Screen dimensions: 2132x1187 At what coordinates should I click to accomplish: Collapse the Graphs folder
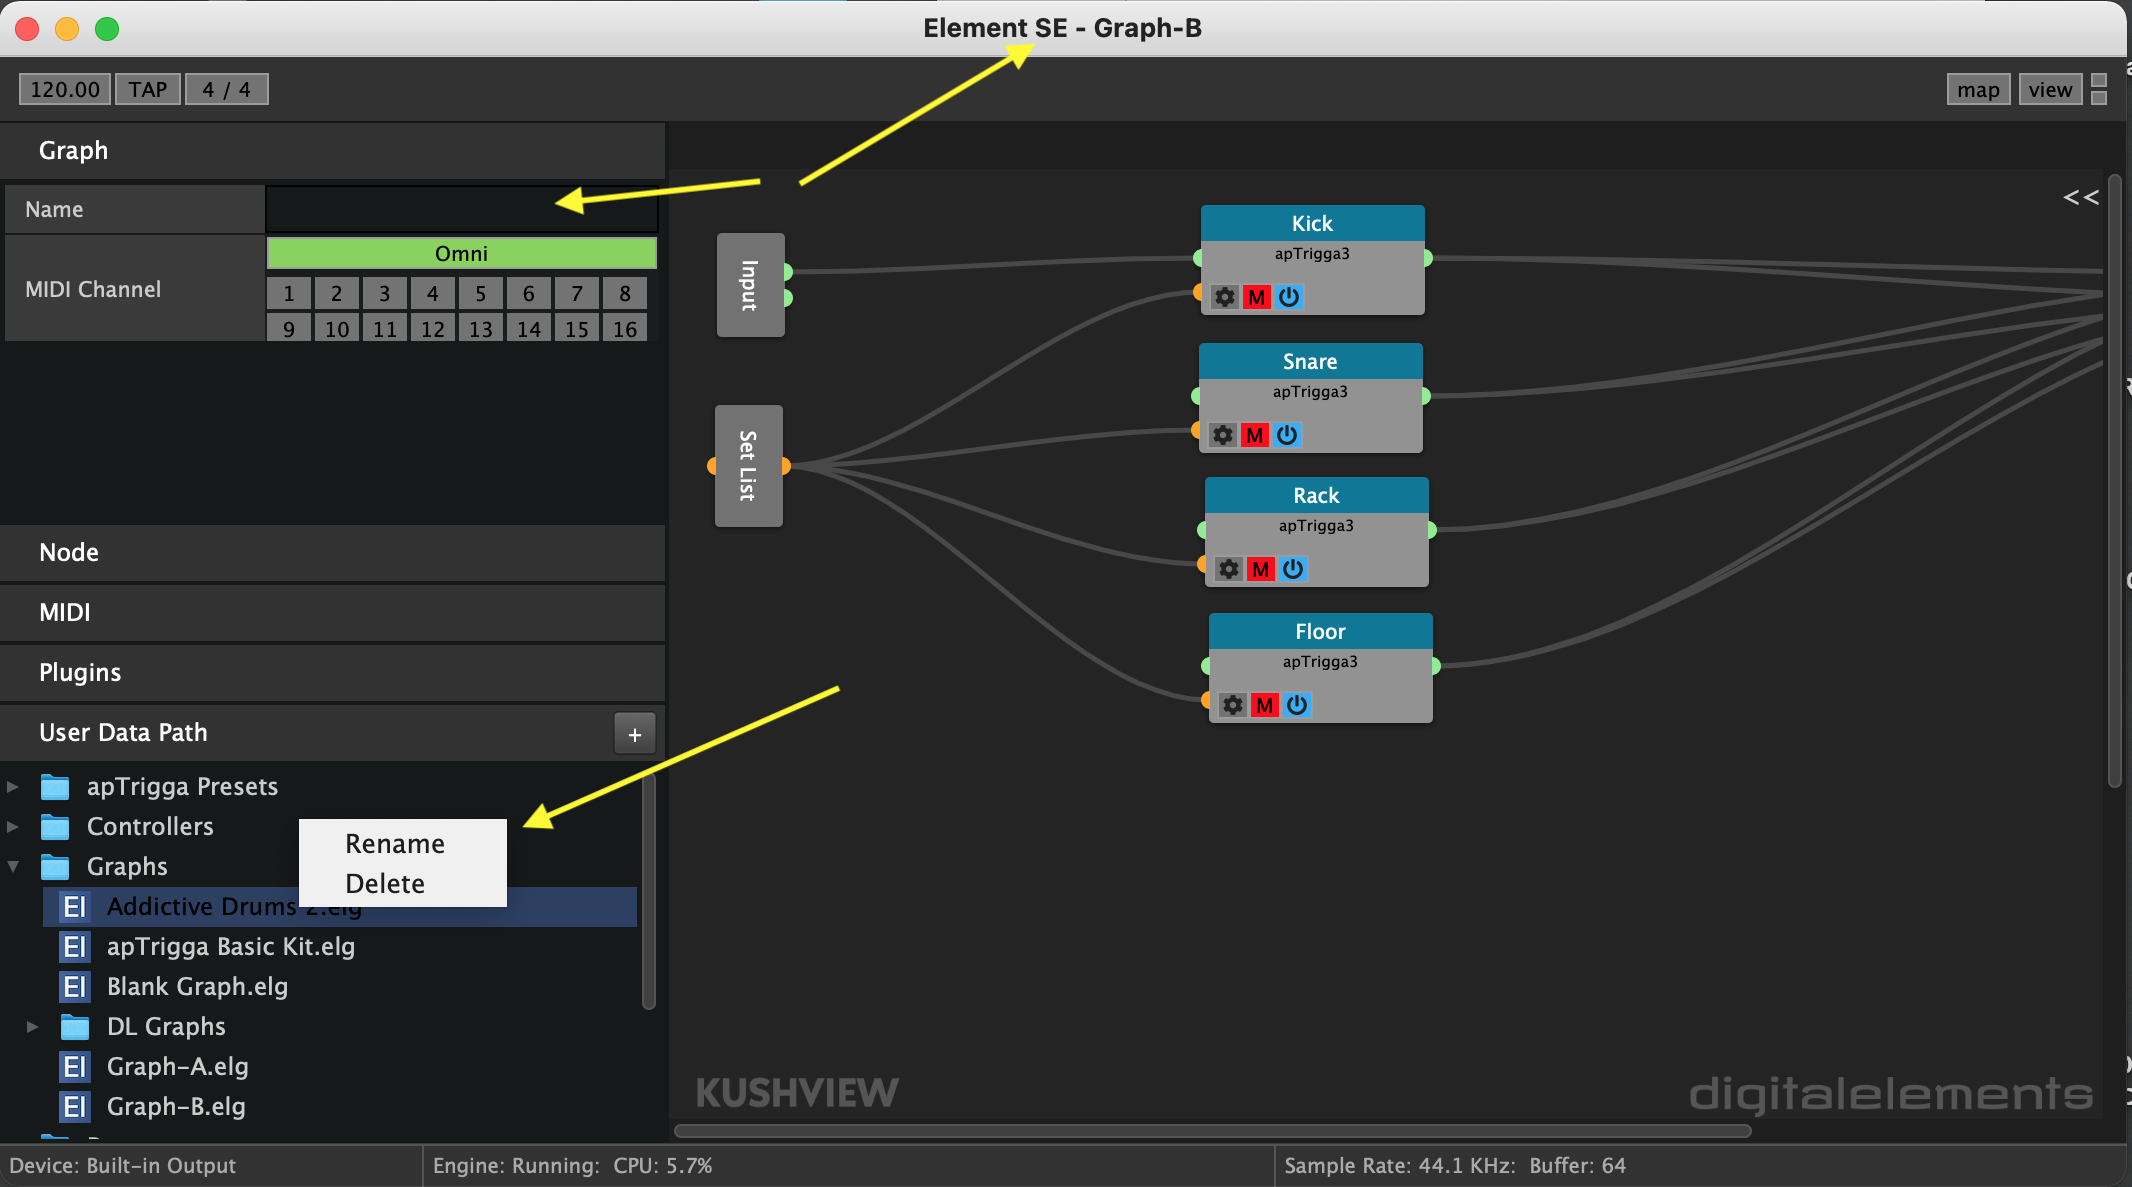(13, 866)
